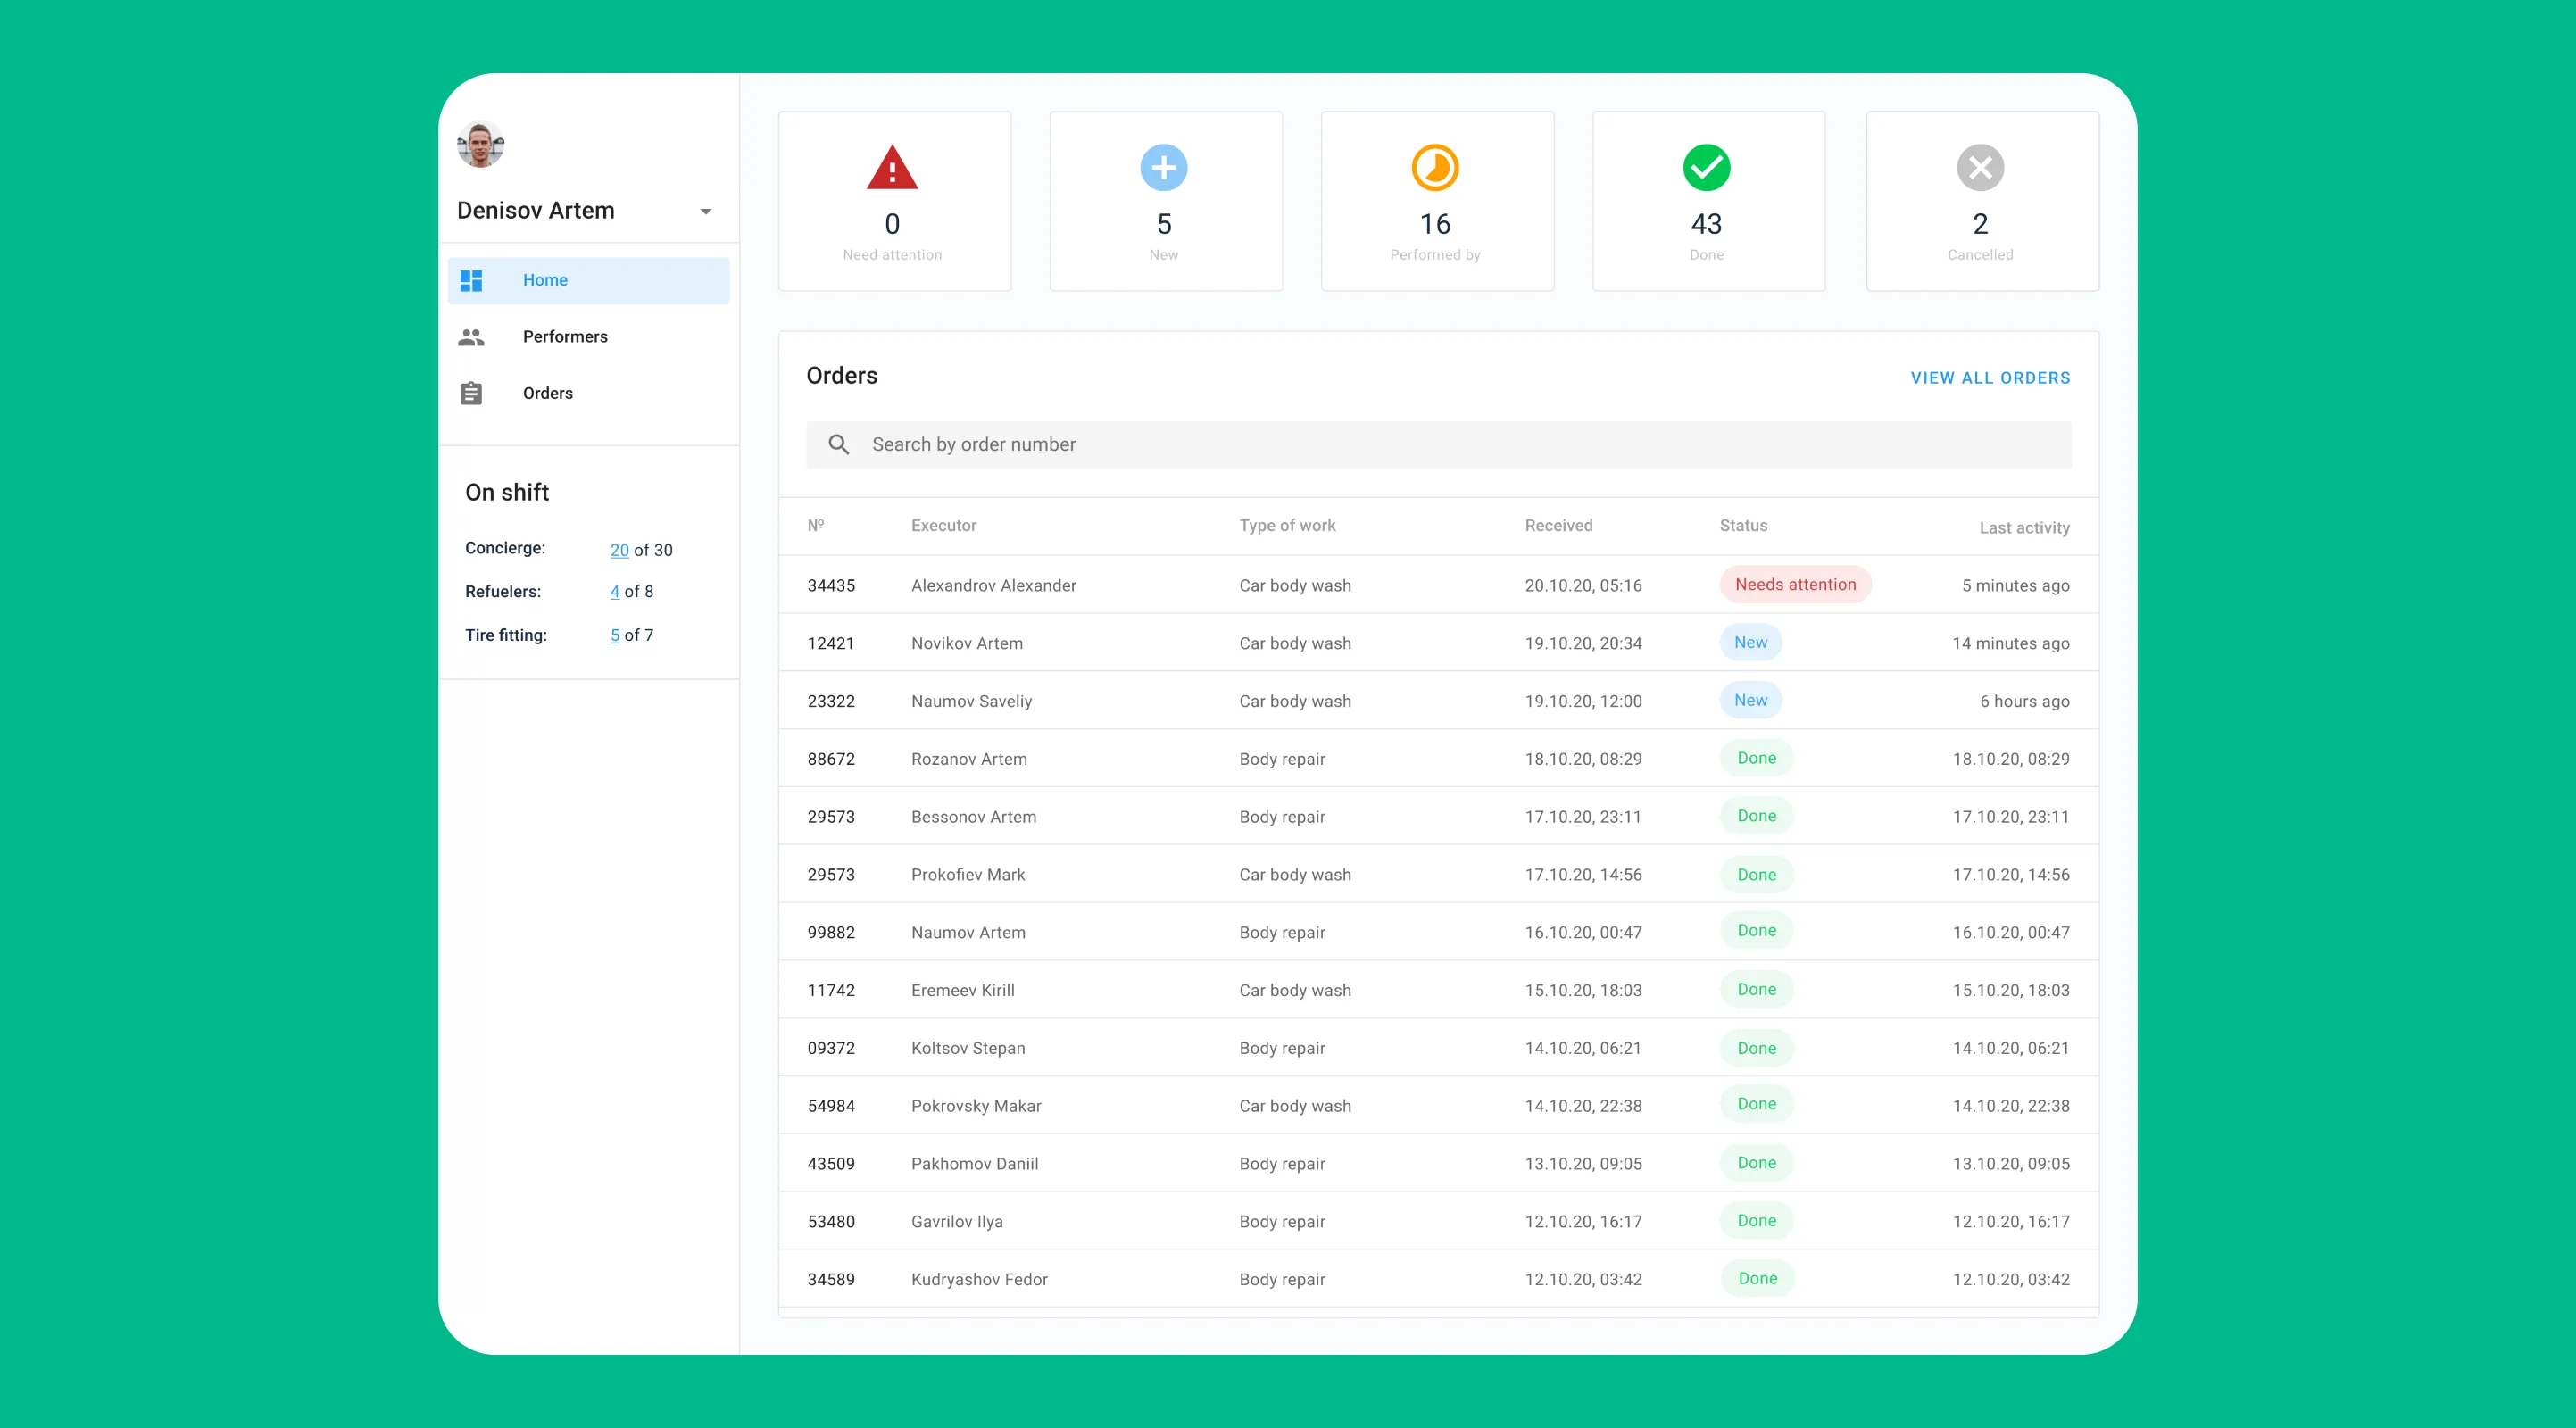
Task: Click the Orders clipboard icon in sidebar
Action: point(471,393)
